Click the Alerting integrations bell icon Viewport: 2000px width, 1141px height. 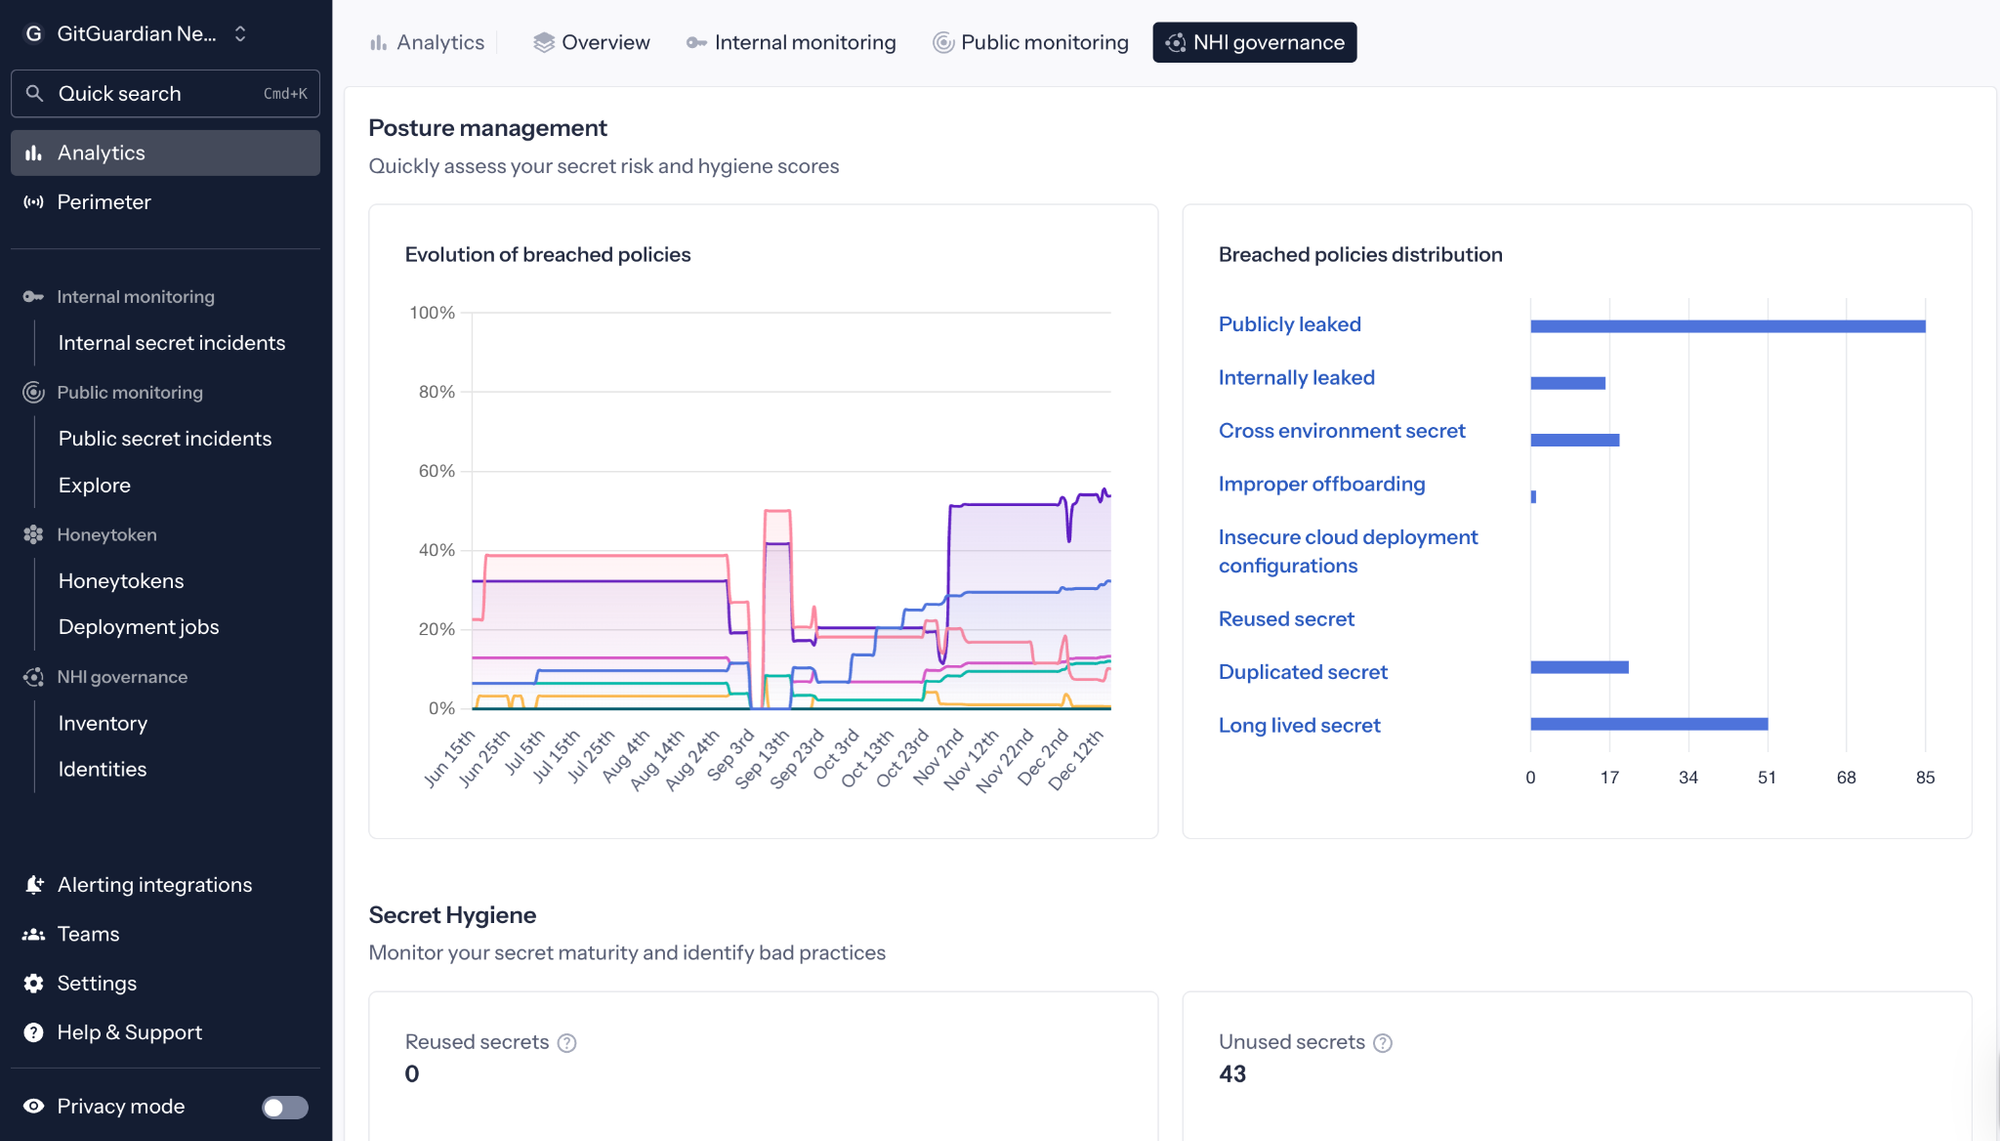(34, 885)
